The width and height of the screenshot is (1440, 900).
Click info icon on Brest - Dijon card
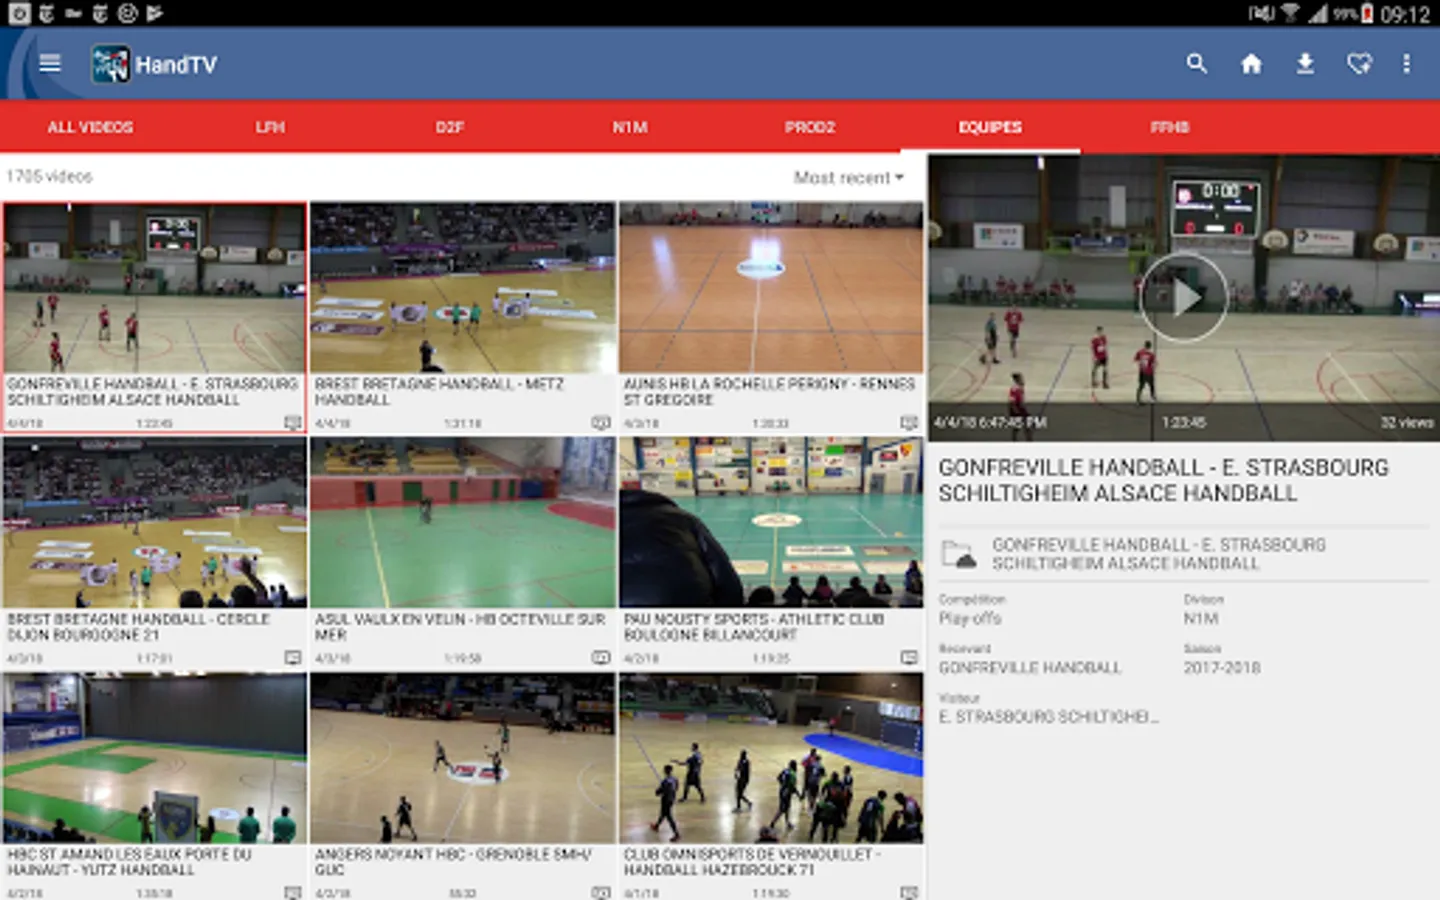(x=292, y=658)
